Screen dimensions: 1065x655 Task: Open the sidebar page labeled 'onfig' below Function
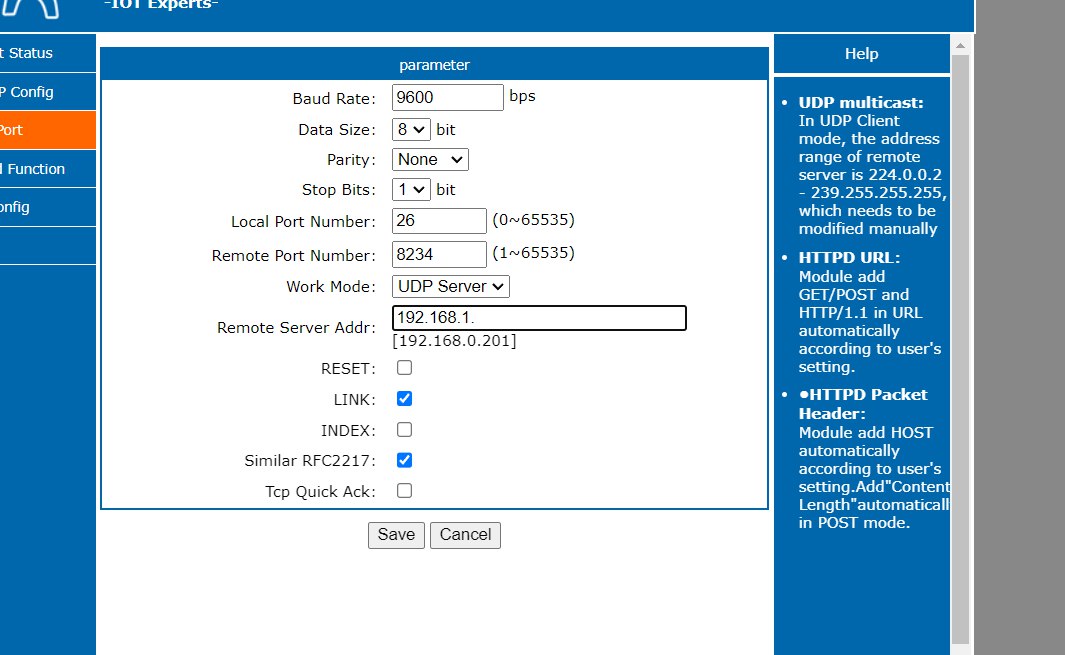(48, 207)
